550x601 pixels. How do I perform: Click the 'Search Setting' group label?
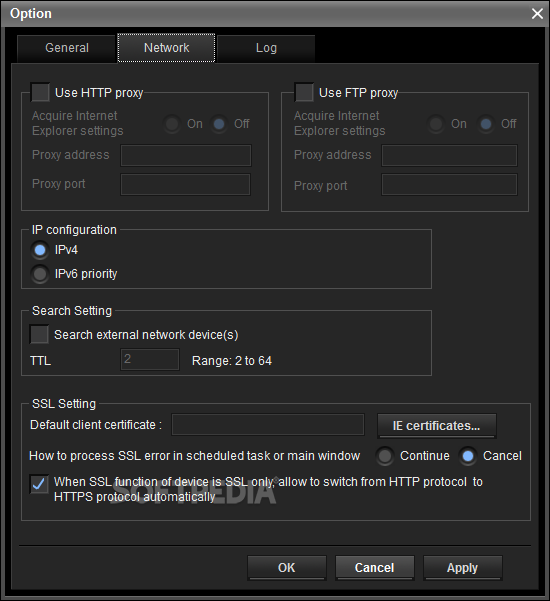[x=72, y=310]
